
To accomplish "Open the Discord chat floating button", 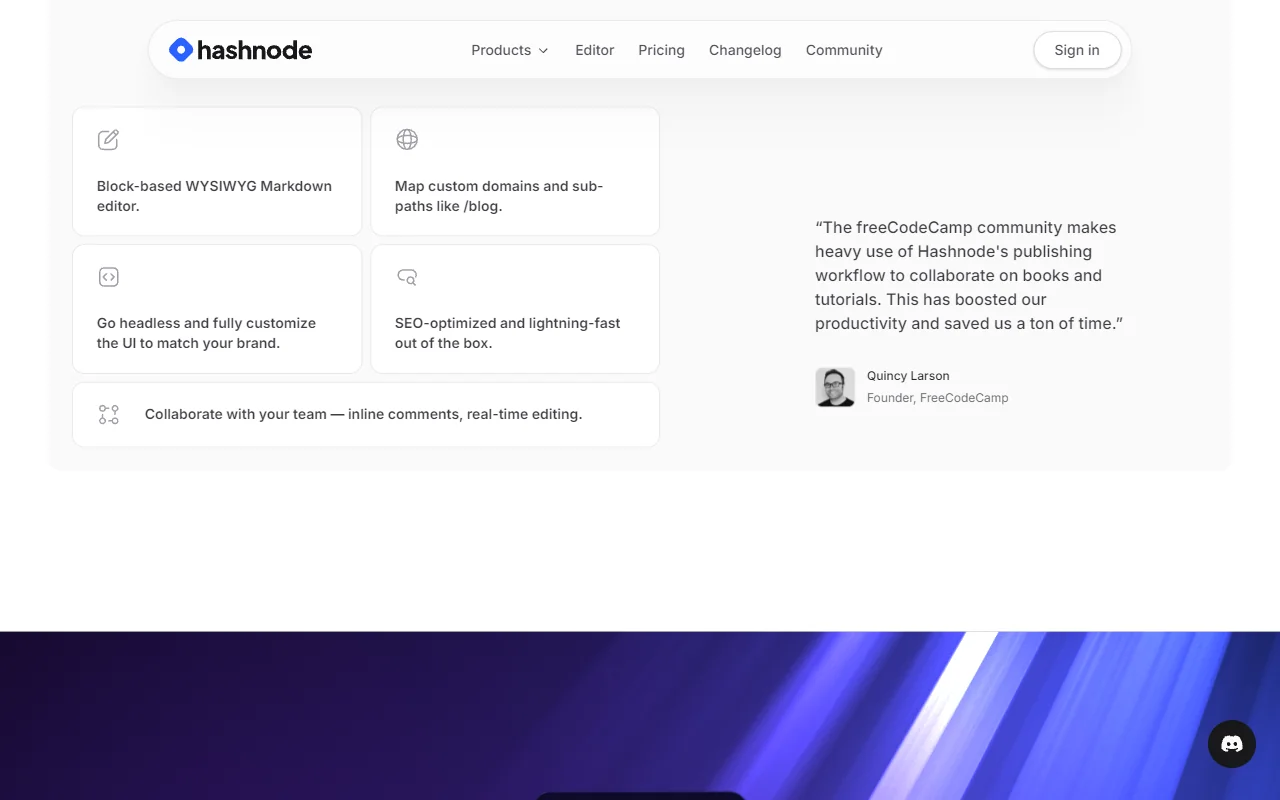I will tap(1232, 744).
